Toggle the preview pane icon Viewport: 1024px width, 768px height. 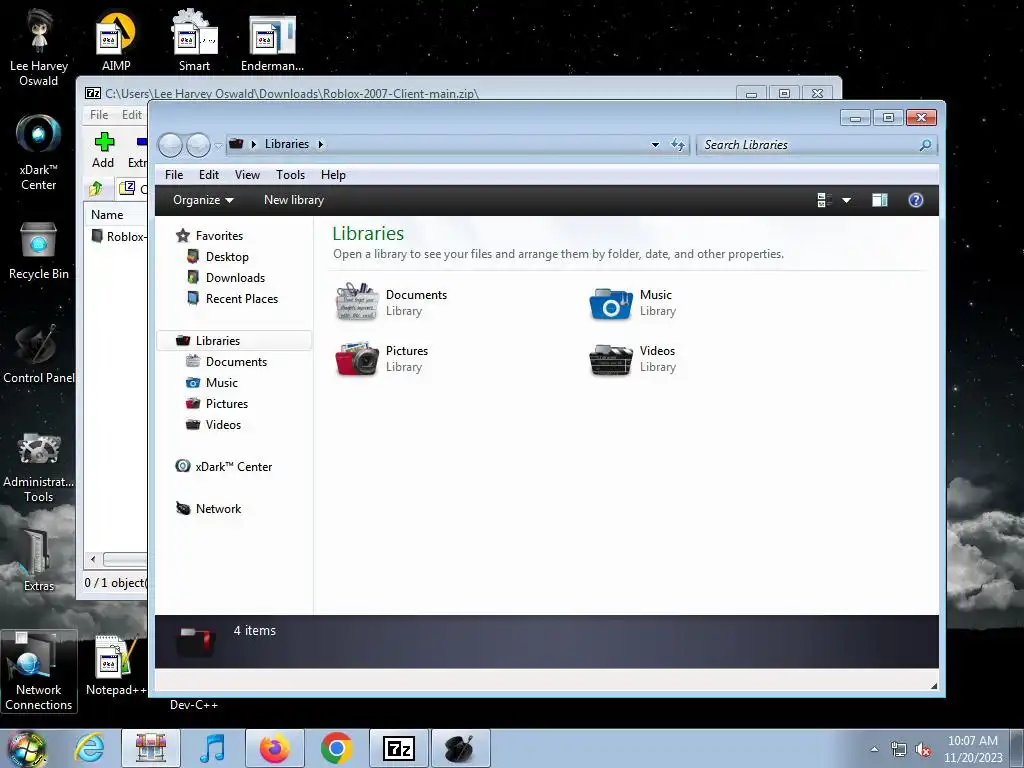click(x=880, y=200)
